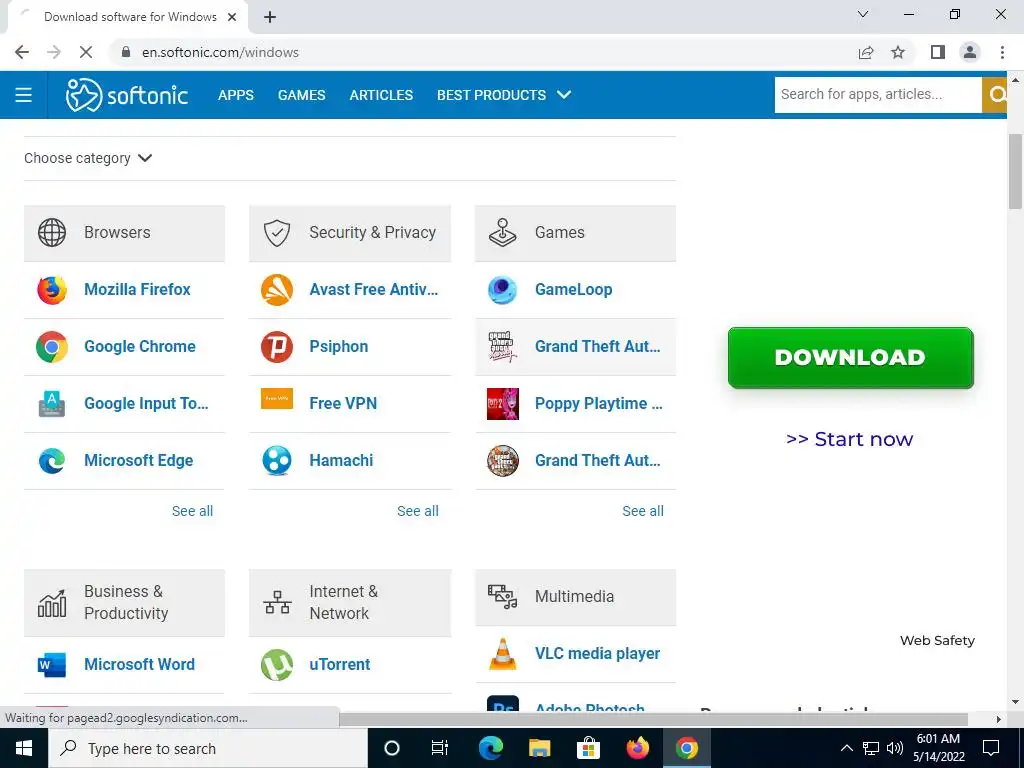Viewport: 1024px width, 768px height.
Task: Click the vertical page scrollbar thumb
Action: tap(1015, 171)
